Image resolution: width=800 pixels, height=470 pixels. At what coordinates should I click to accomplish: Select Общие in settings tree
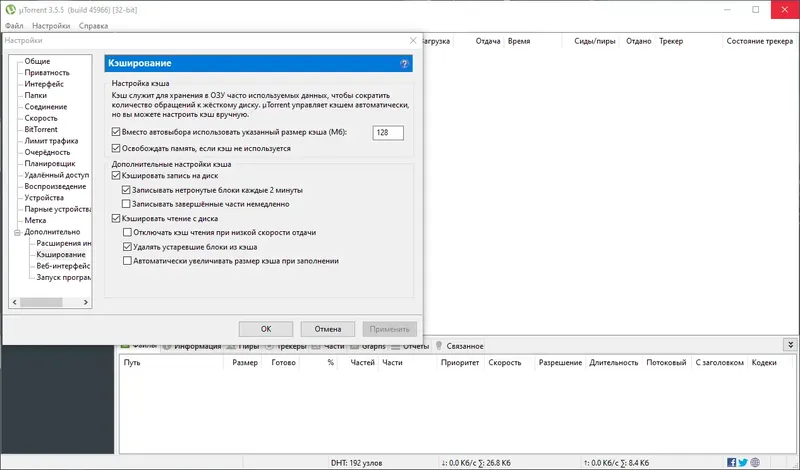[37, 61]
